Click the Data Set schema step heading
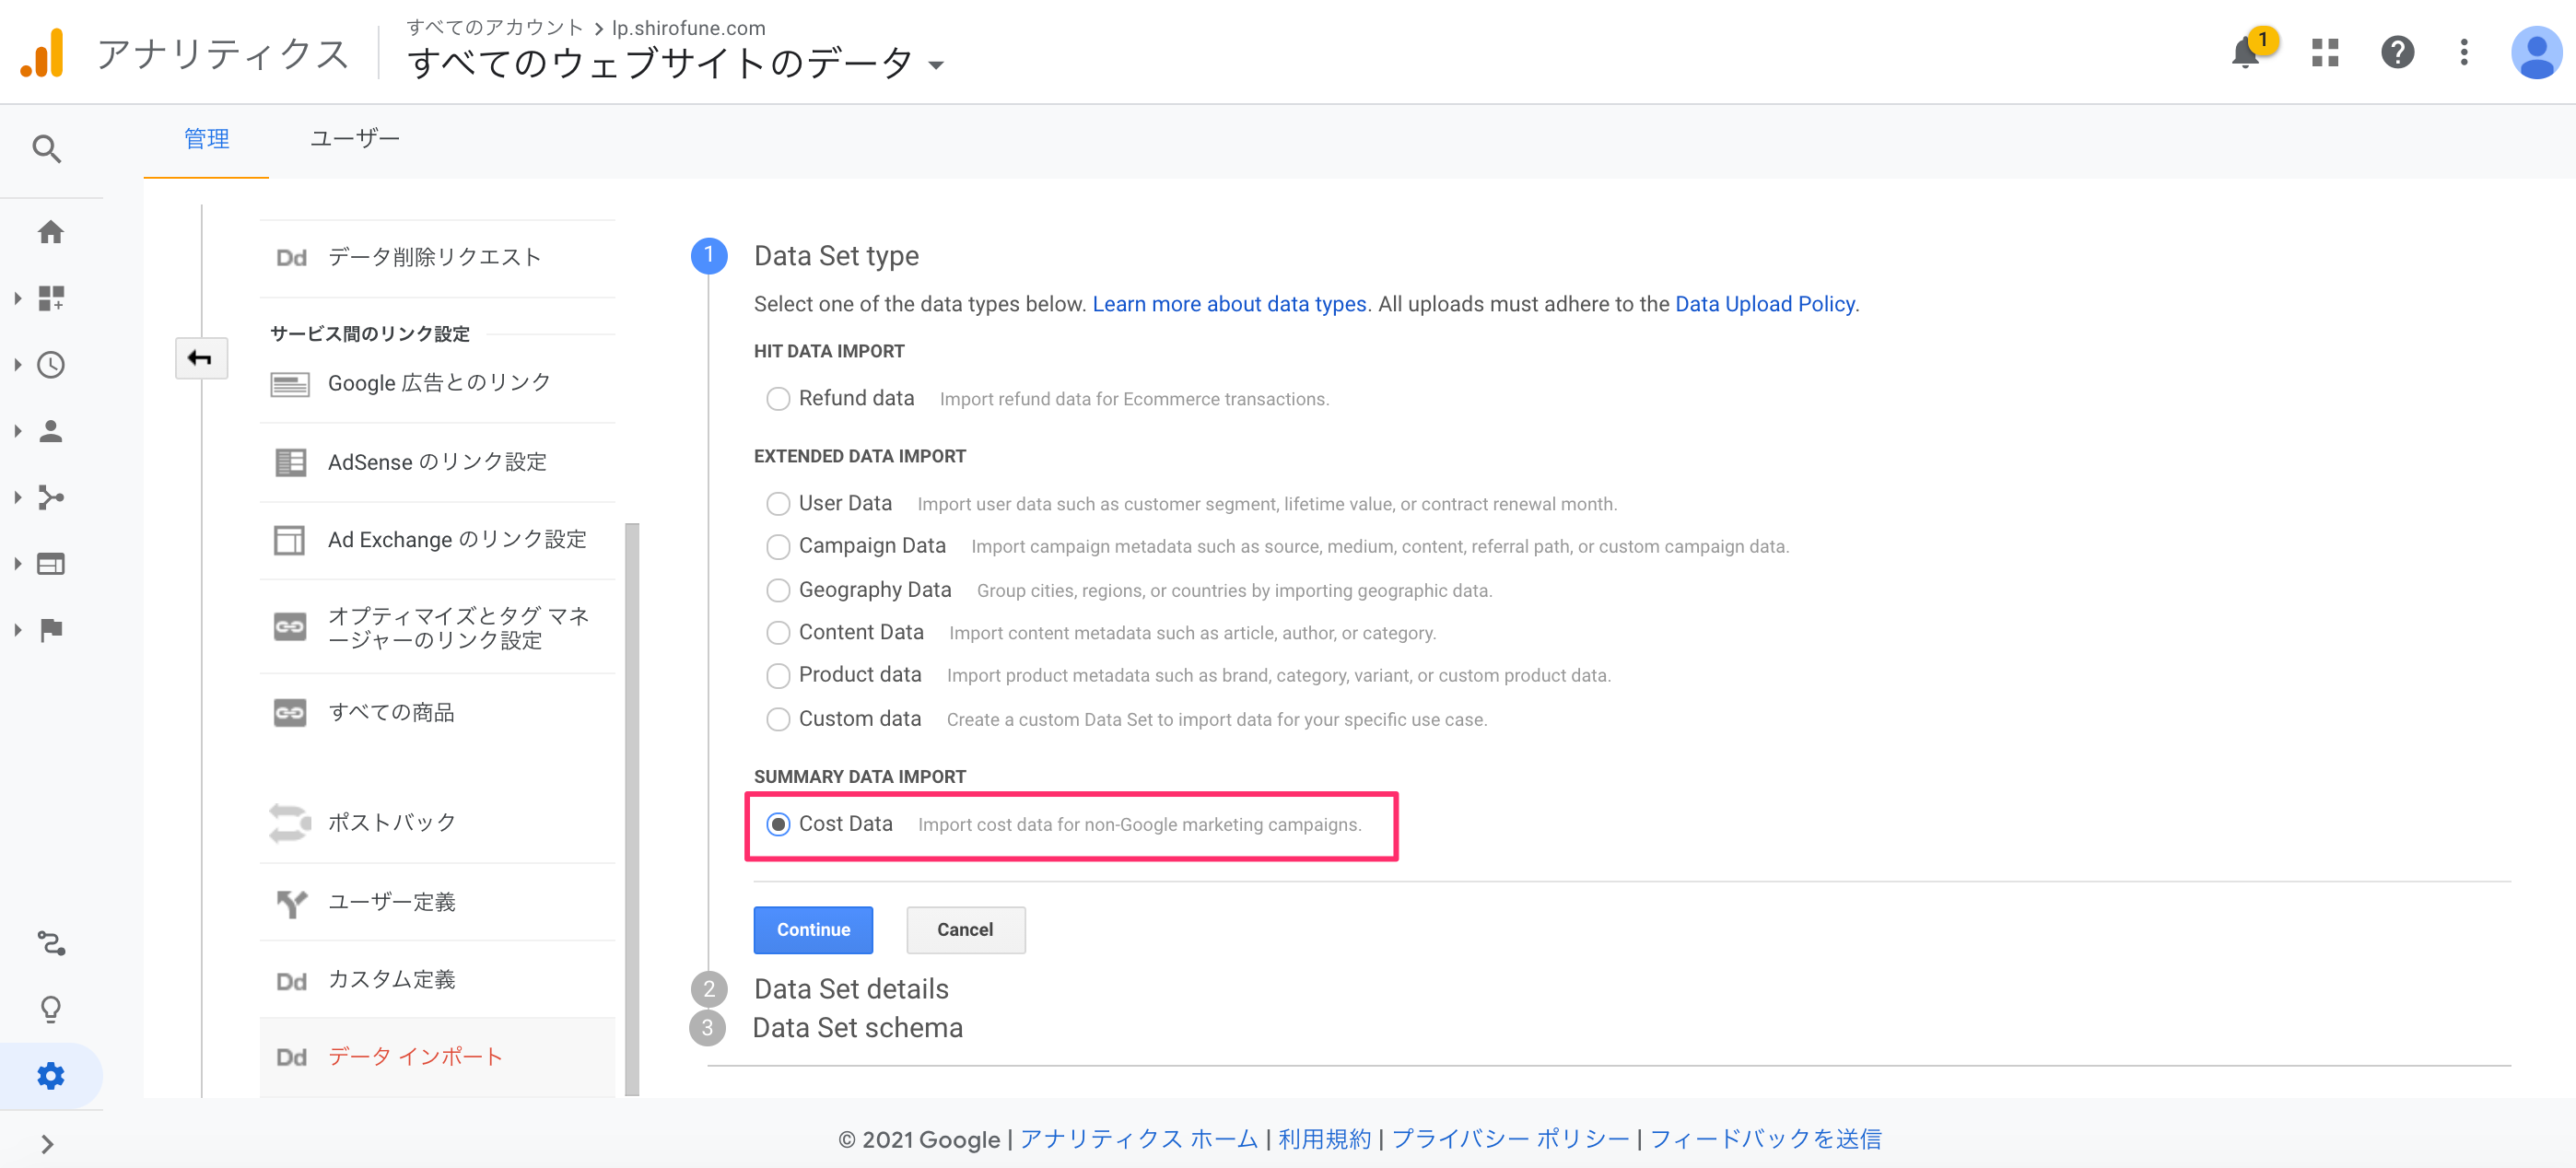 click(858, 1027)
